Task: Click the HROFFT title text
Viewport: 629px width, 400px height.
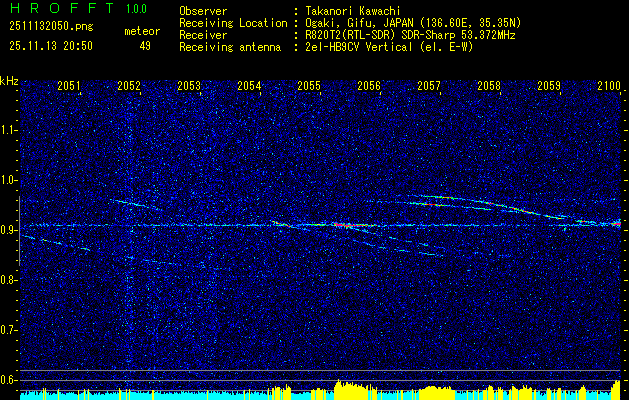Action: point(62,8)
